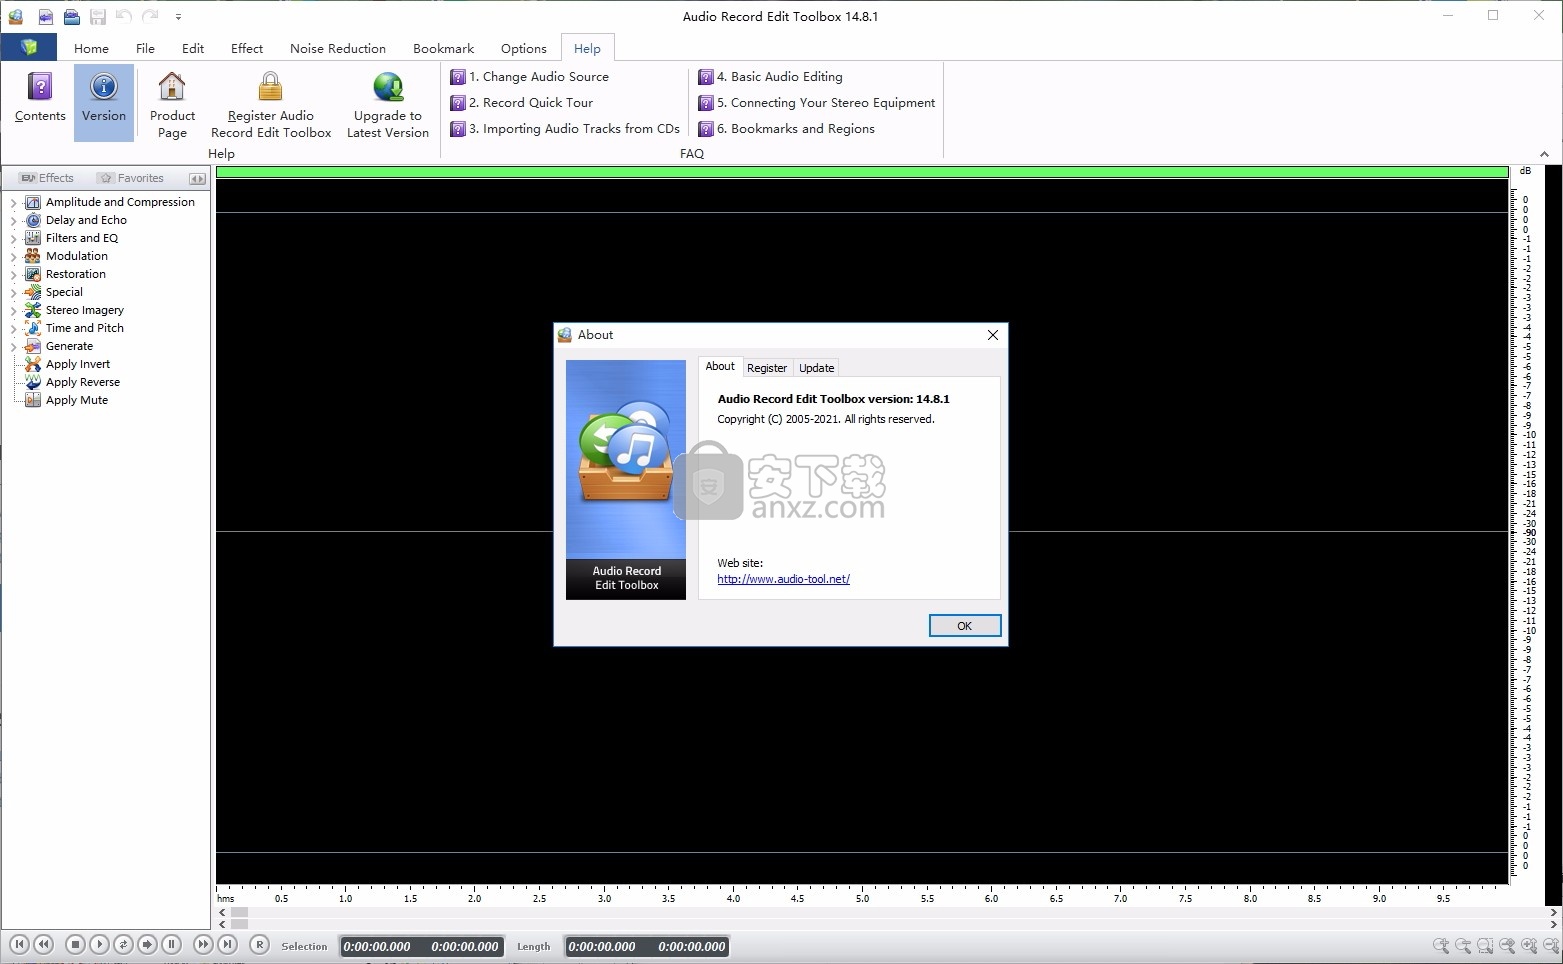Image resolution: width=1563 pixels, height=964 pixels.
Task: Go to start playback button
Action: (19, 944)
